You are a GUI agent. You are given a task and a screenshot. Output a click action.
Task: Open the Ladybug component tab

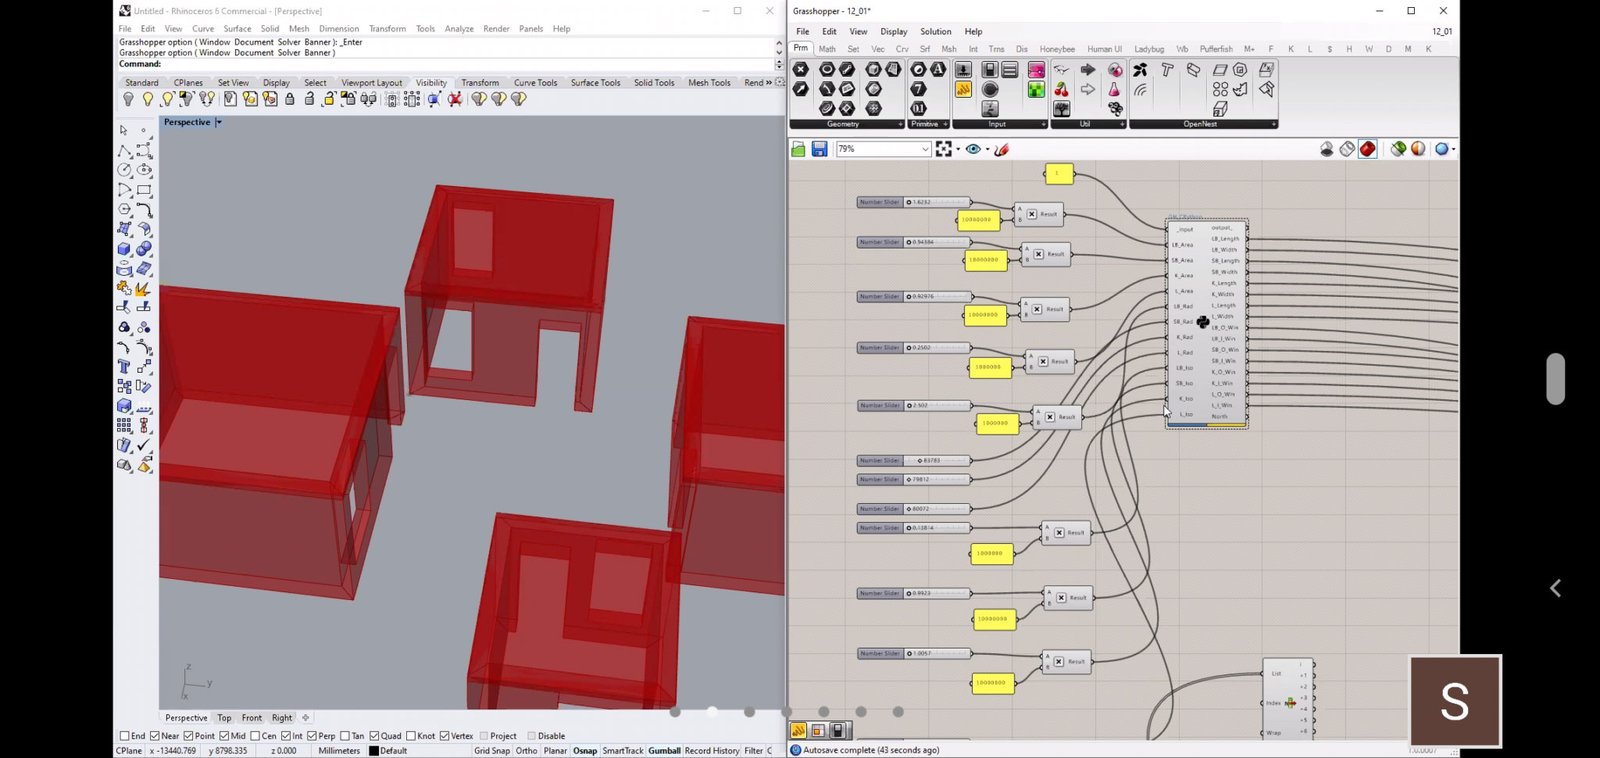tap(1148, 49)
